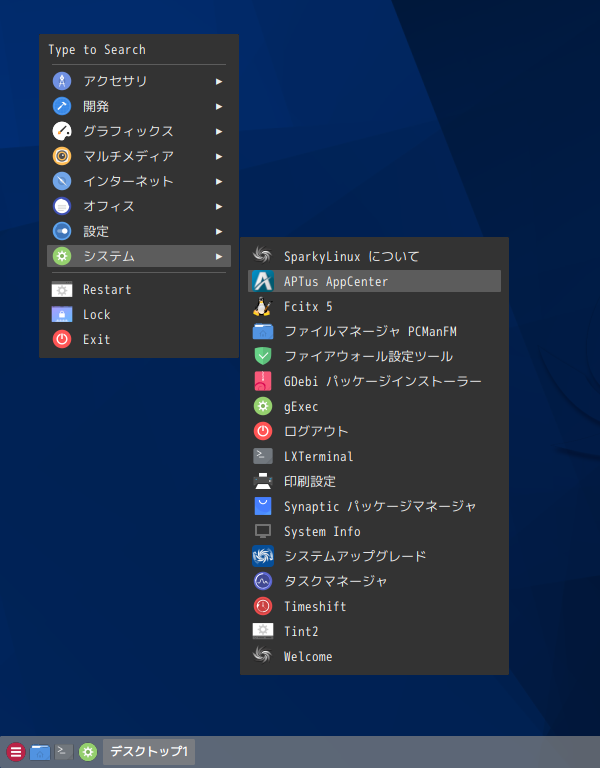The height and width of the screenshot is (768, 600).
Task: Launch Synaptic パッケージマネージャ entry
Action: 374,506
